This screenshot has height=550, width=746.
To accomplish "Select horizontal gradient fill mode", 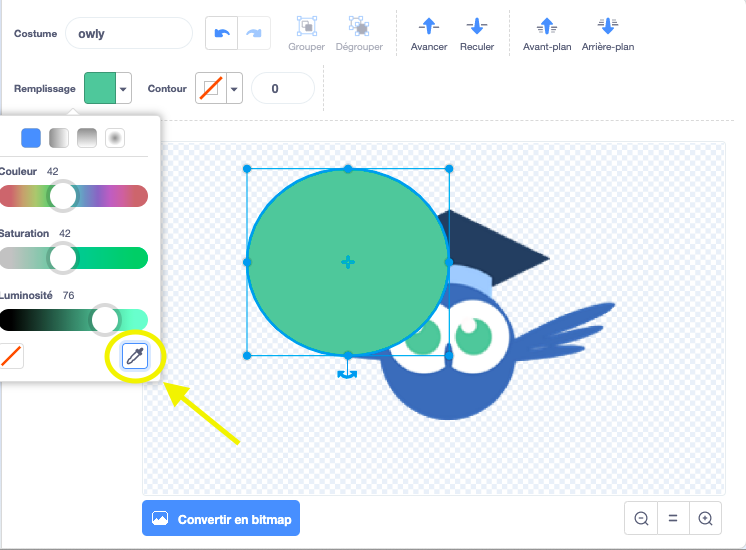I will [59, 138].
